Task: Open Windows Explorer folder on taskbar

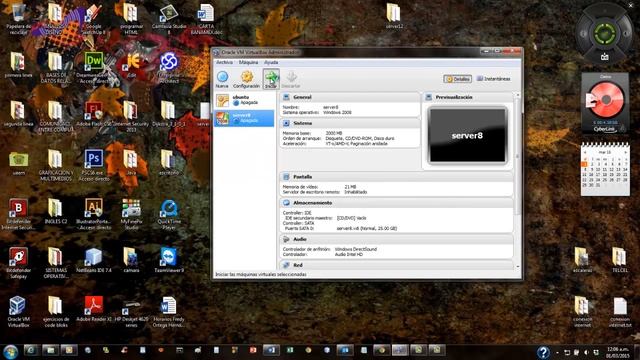Action: [x=50, y=350]
